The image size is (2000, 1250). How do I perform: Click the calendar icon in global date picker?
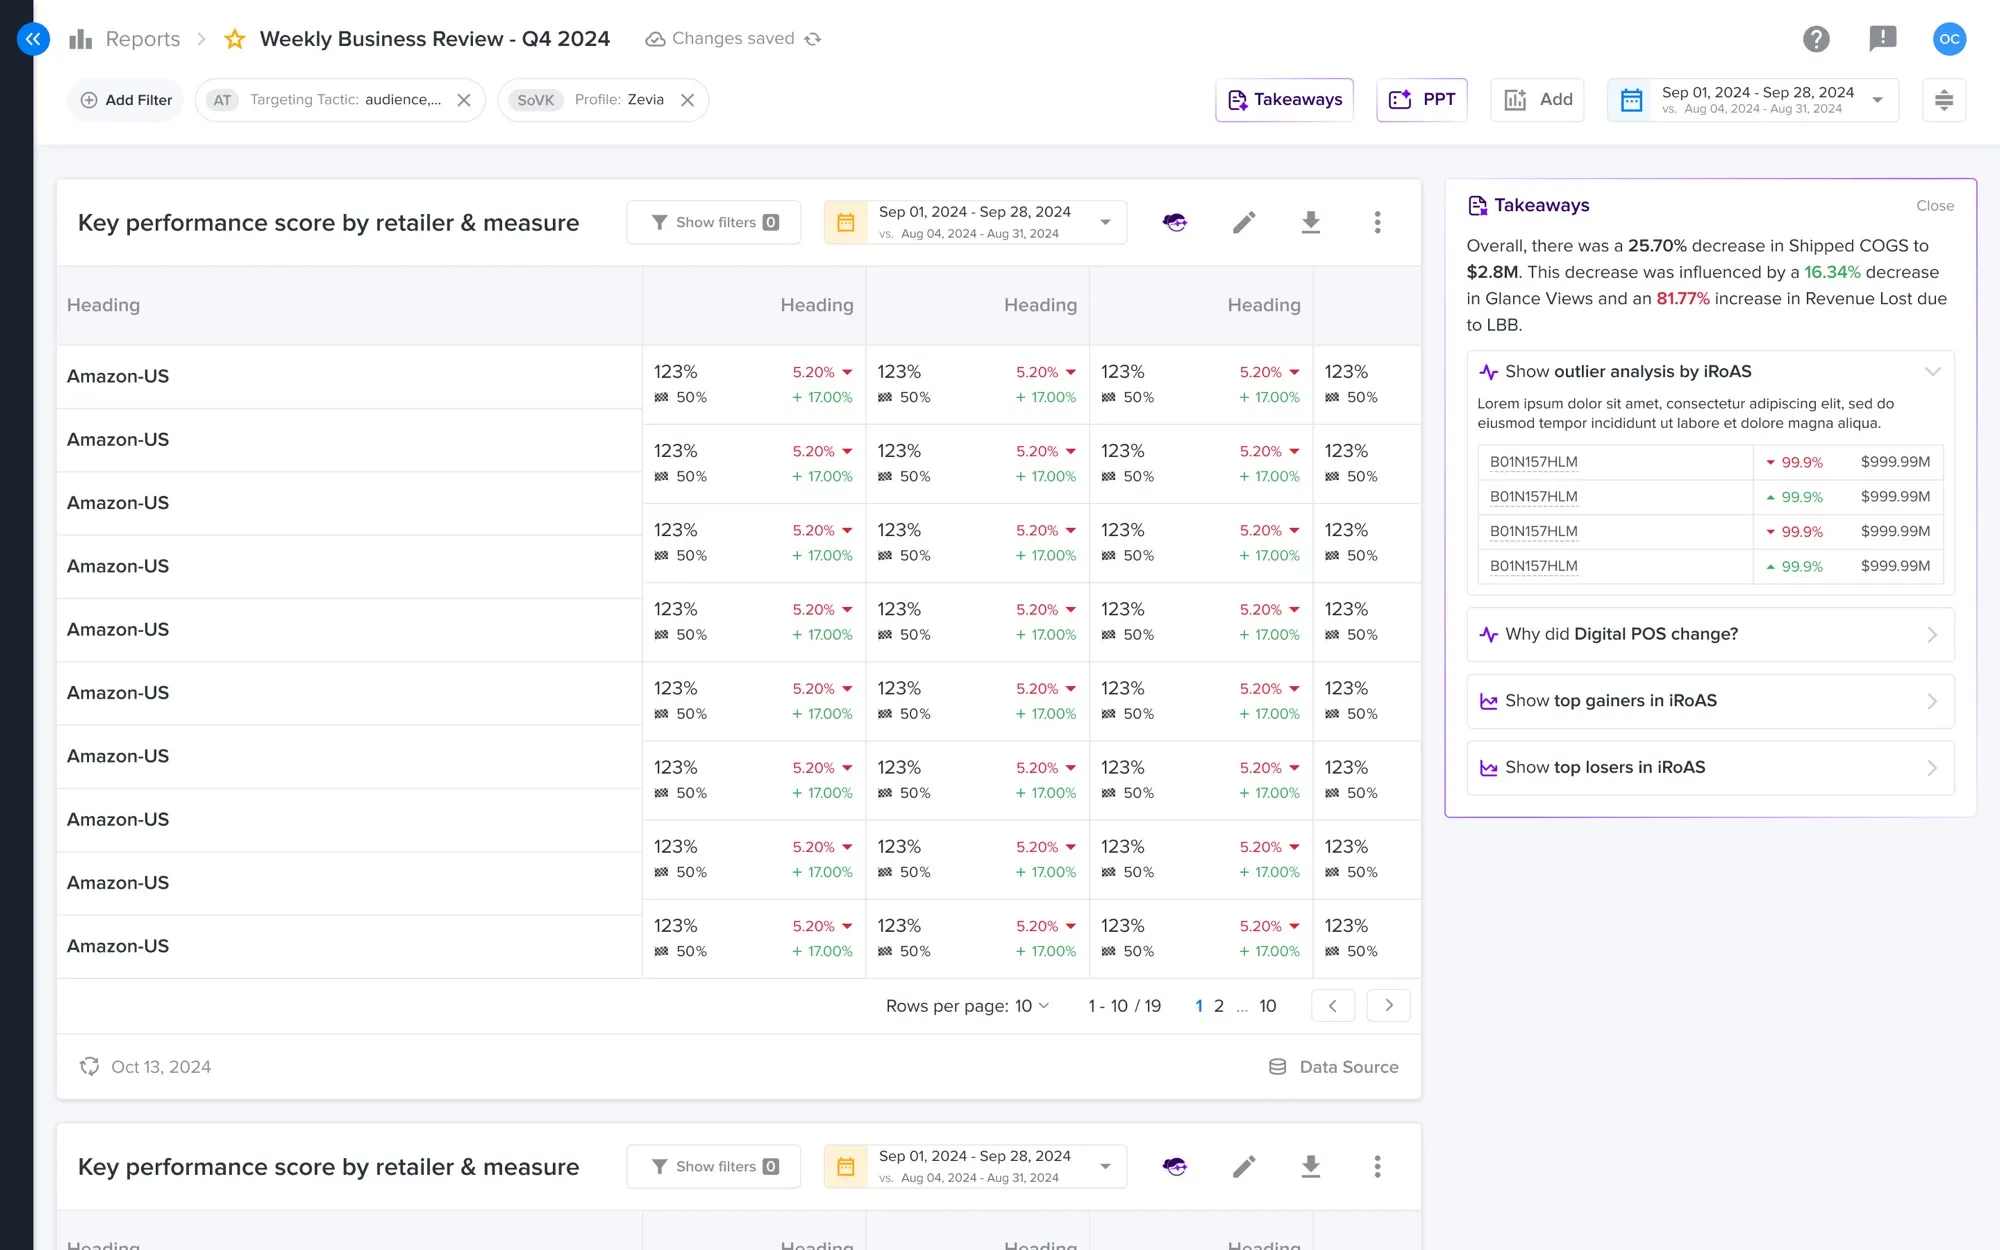pyautogui.click(x=1631, y=100)
